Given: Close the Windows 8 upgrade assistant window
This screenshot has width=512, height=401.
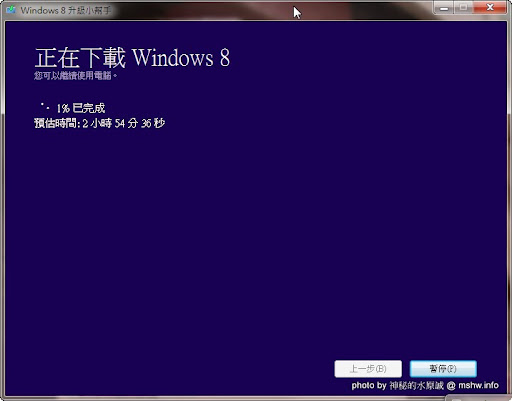Looking at the screenshot, I should point(490,7).
